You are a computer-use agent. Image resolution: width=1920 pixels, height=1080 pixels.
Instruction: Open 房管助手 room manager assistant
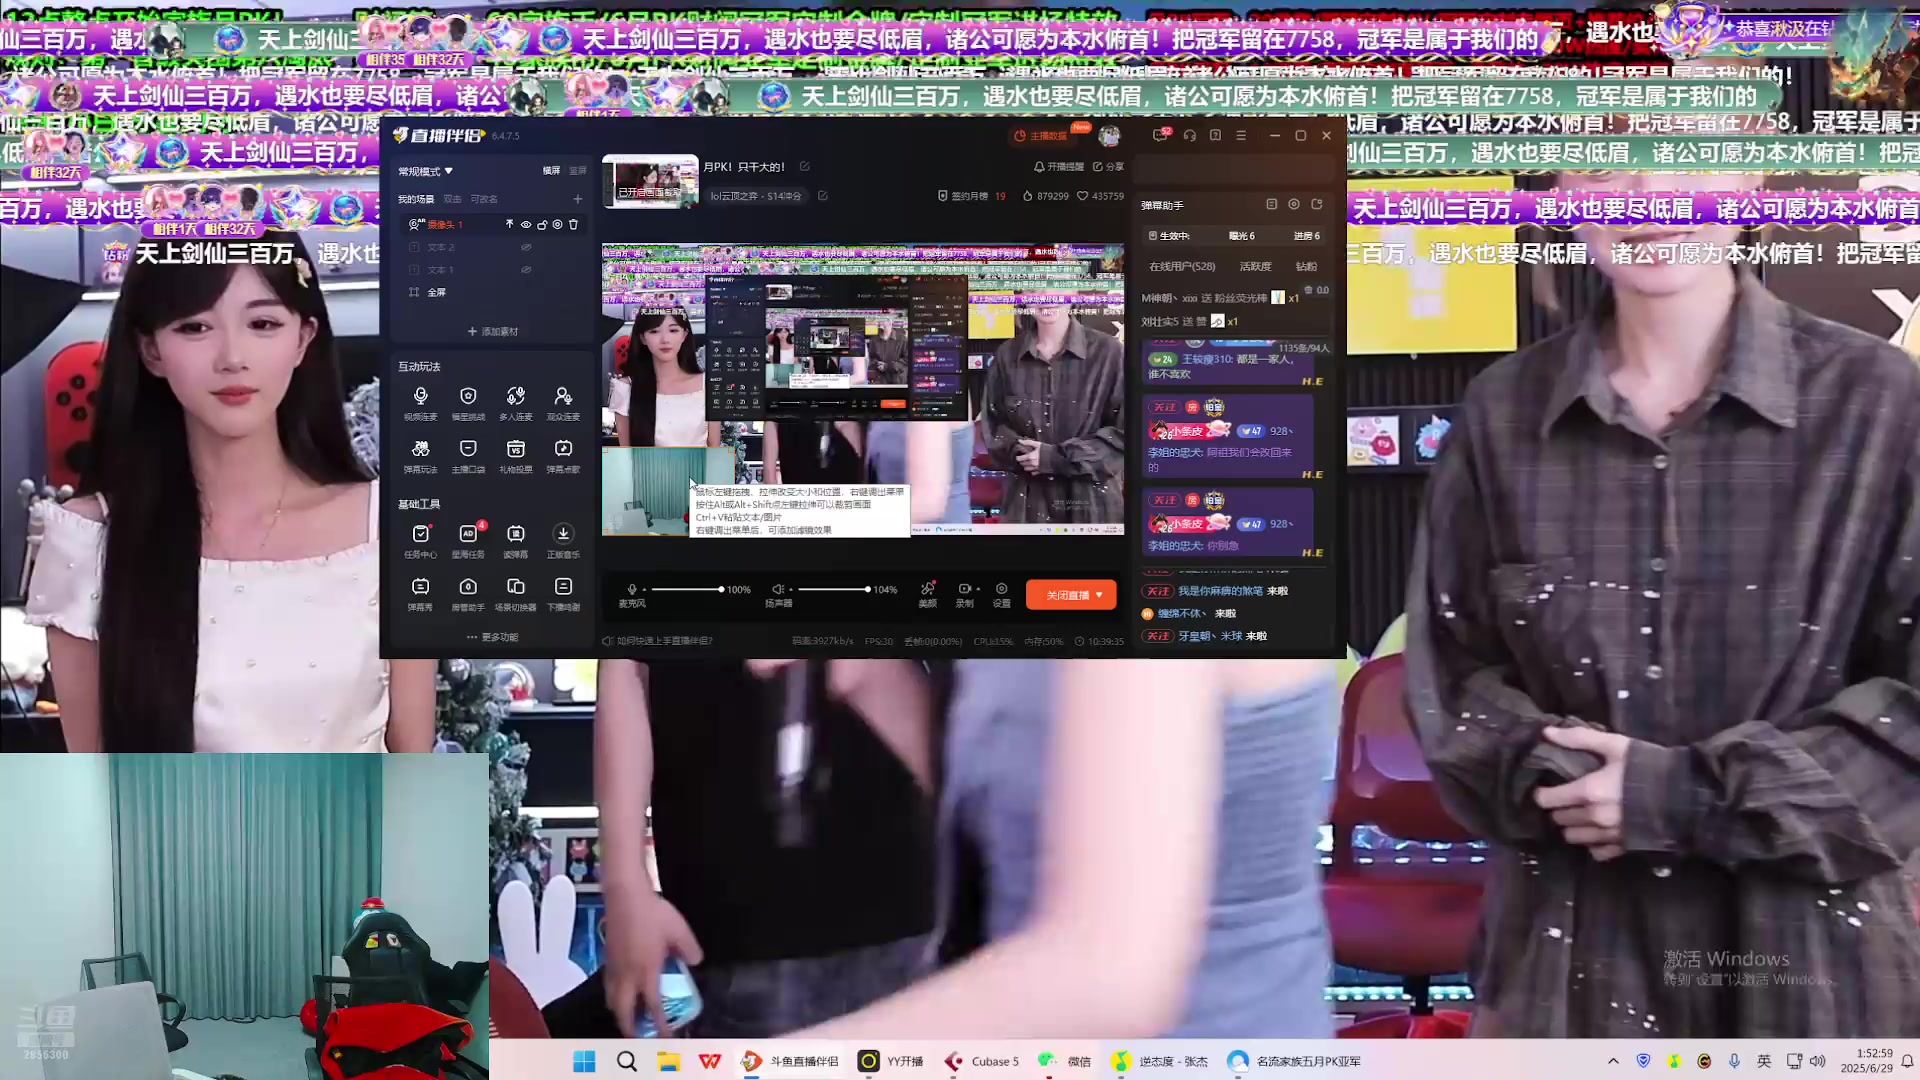(x=468, y=594)
